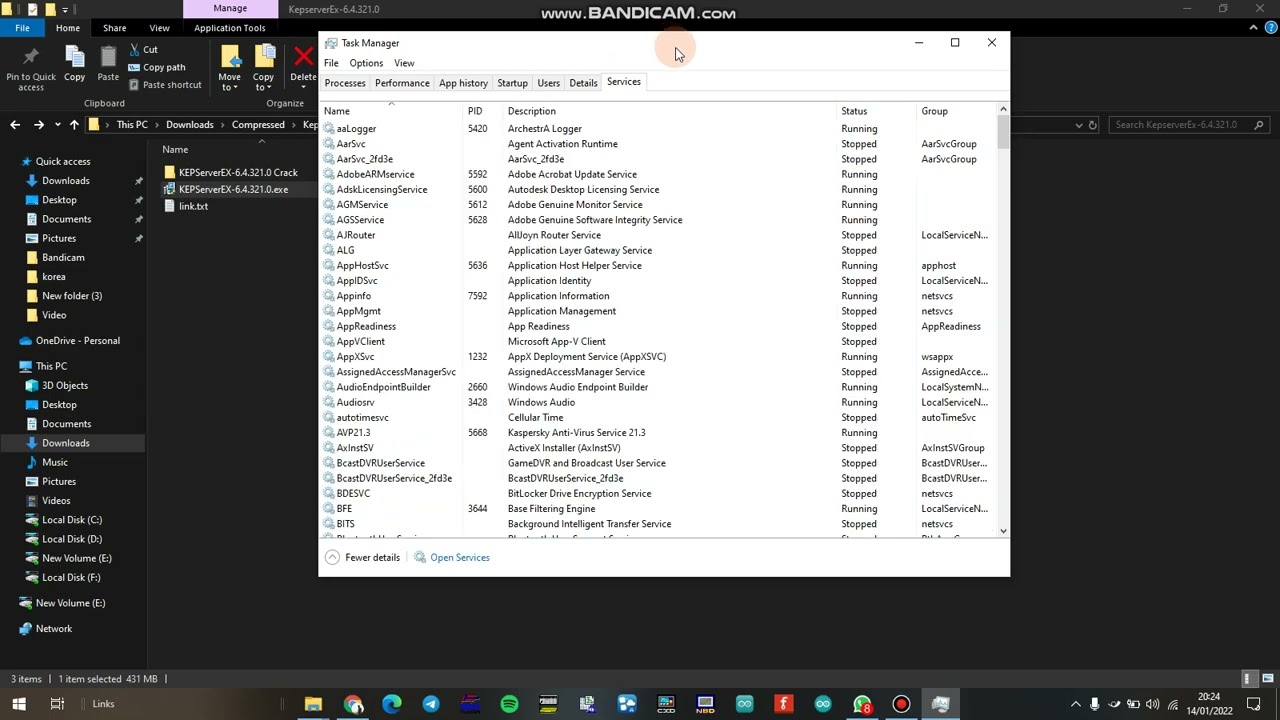The width and height of the screenshot is (1280, 720).
Task: Open Task Manager's Options menu
Action: (366, 63)
